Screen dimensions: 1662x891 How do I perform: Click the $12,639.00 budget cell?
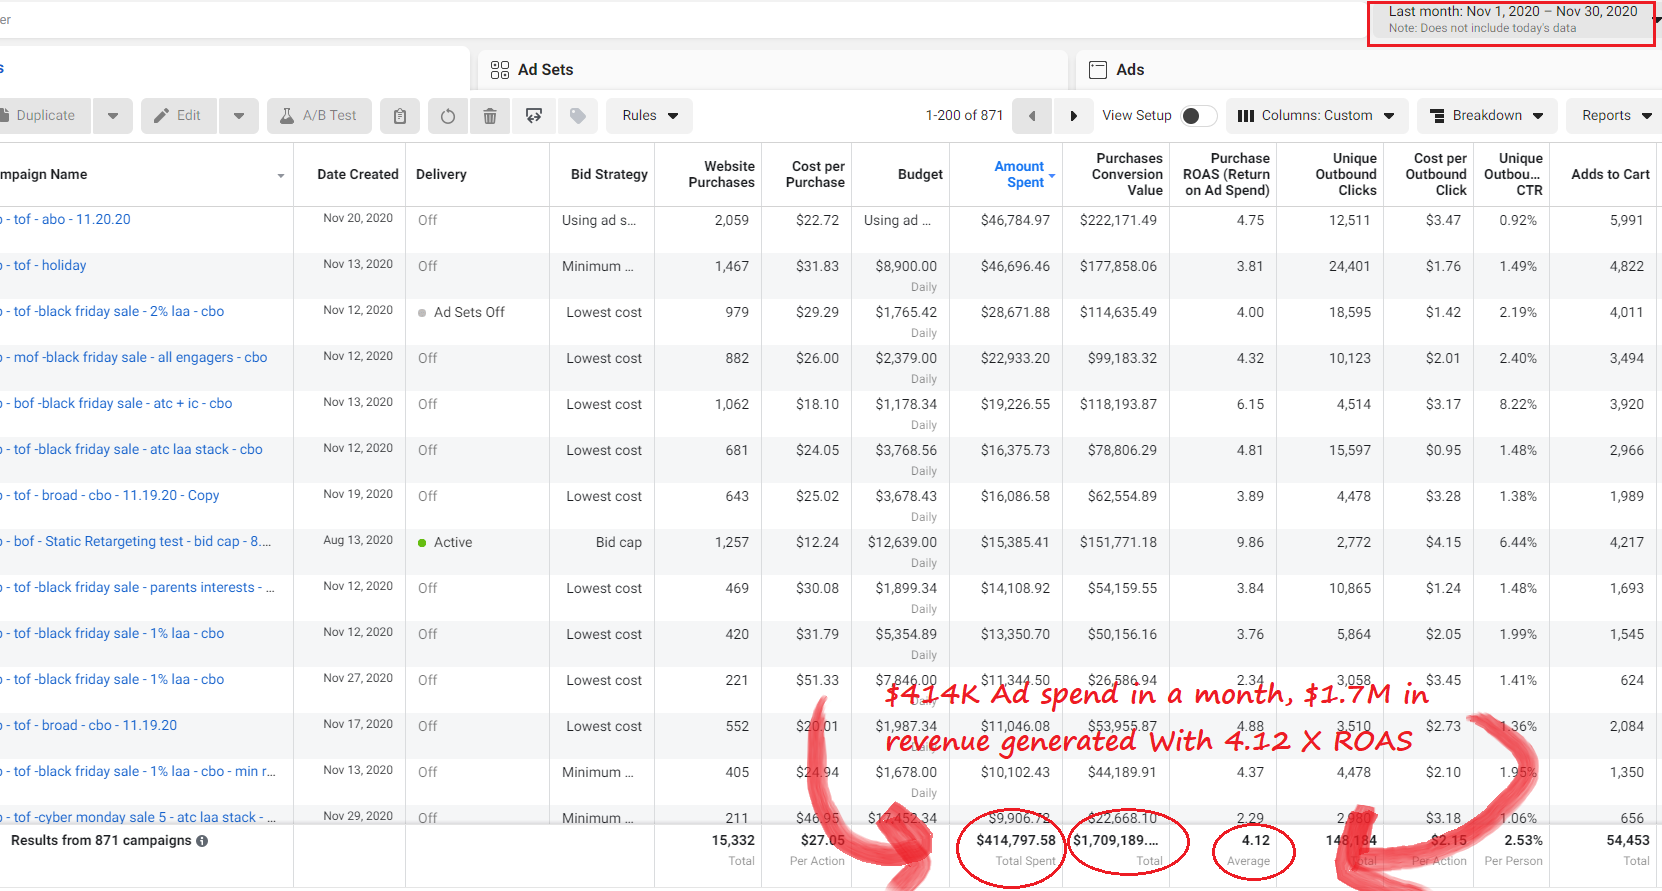click(x=902, y=542)
